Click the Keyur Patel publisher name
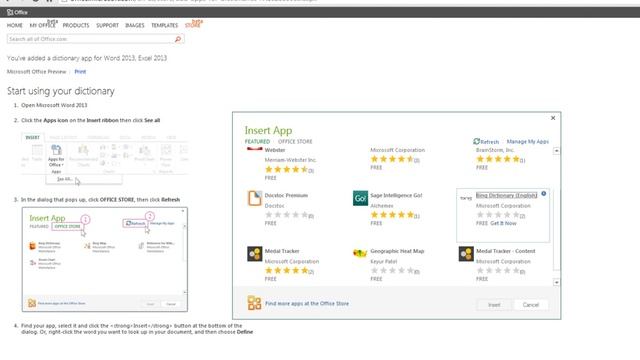Screen dimensions: 640x360 [384, 261]
